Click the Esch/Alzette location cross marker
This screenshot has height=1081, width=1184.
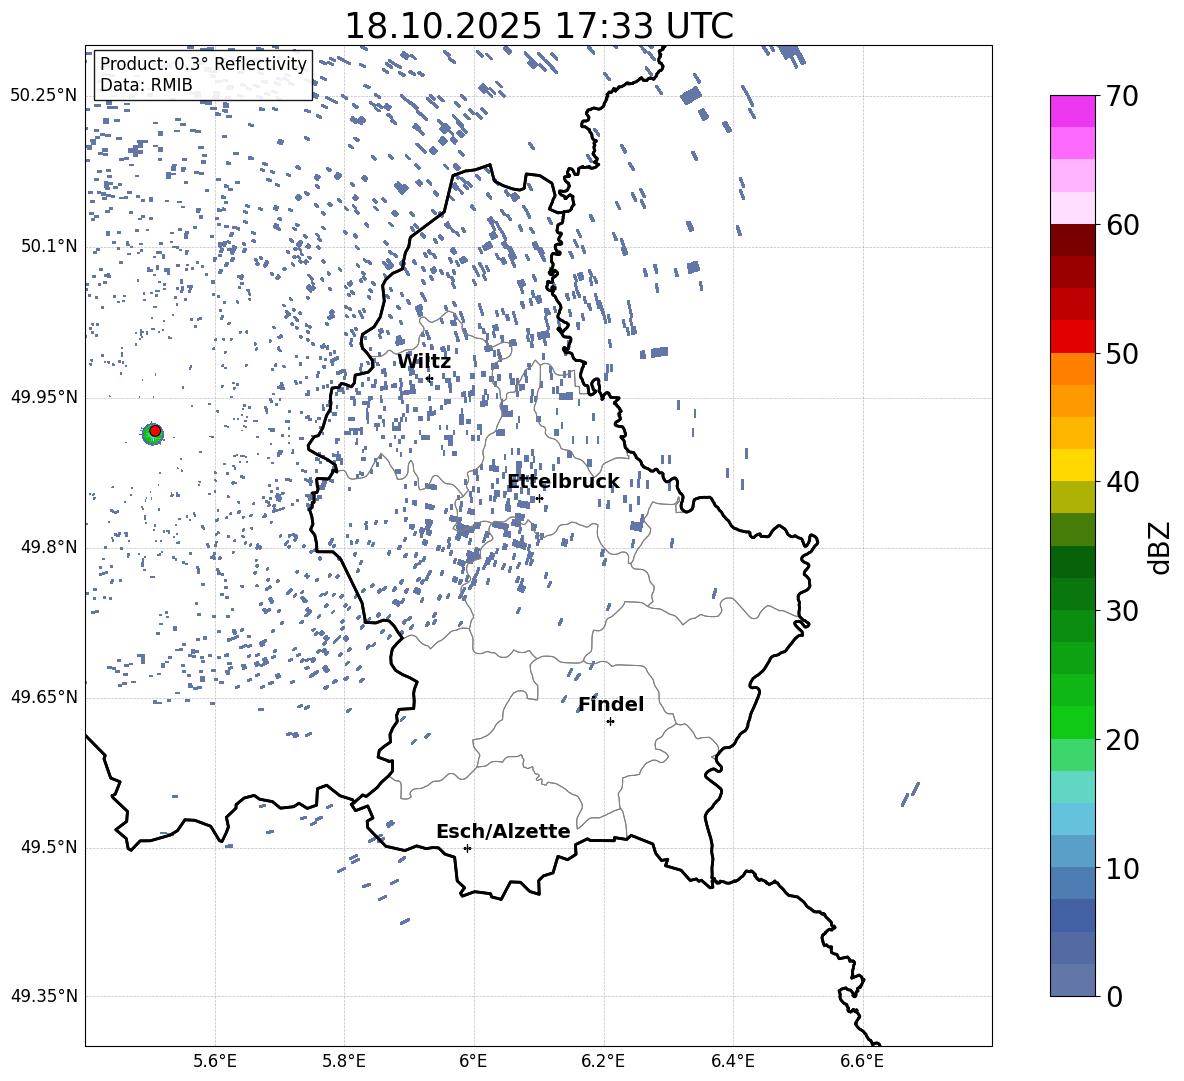(467, 848)
